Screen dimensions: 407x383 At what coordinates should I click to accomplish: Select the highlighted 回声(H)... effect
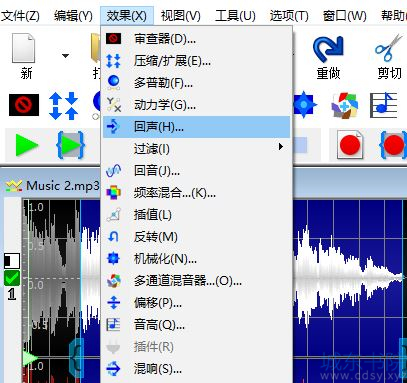pyautogui.click(x=196, y=127)
